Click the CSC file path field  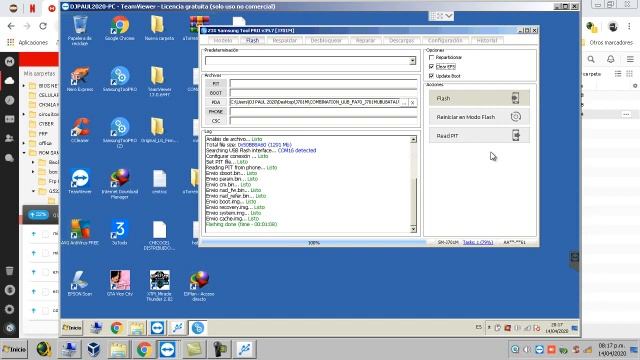click(323, 121)
